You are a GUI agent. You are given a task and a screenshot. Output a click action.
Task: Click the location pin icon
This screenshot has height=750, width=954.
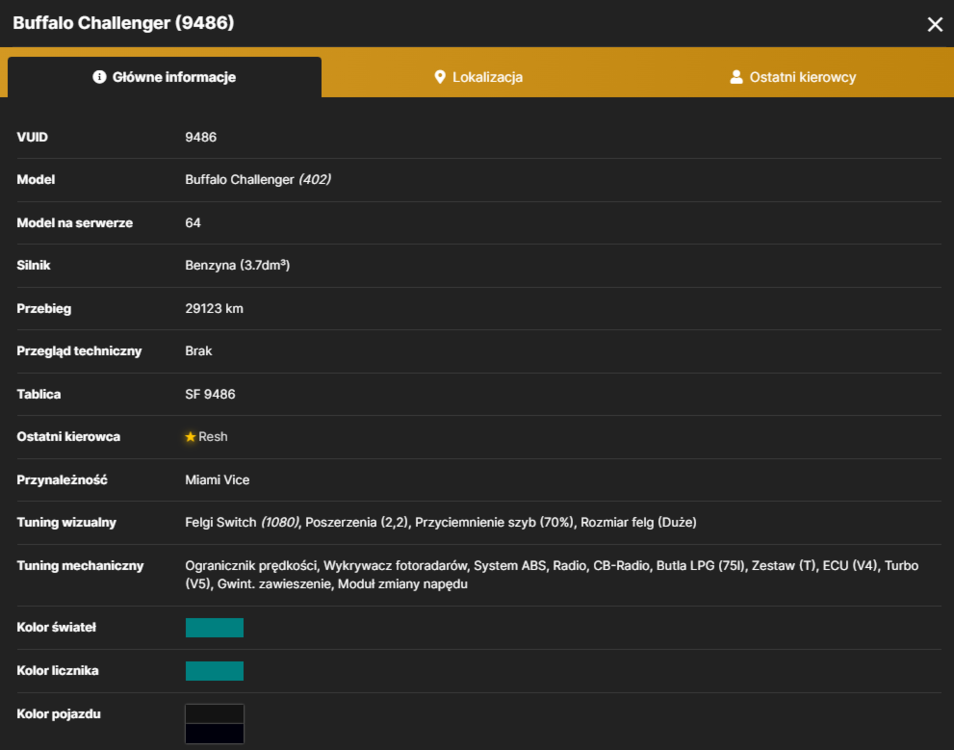point(440,77)
